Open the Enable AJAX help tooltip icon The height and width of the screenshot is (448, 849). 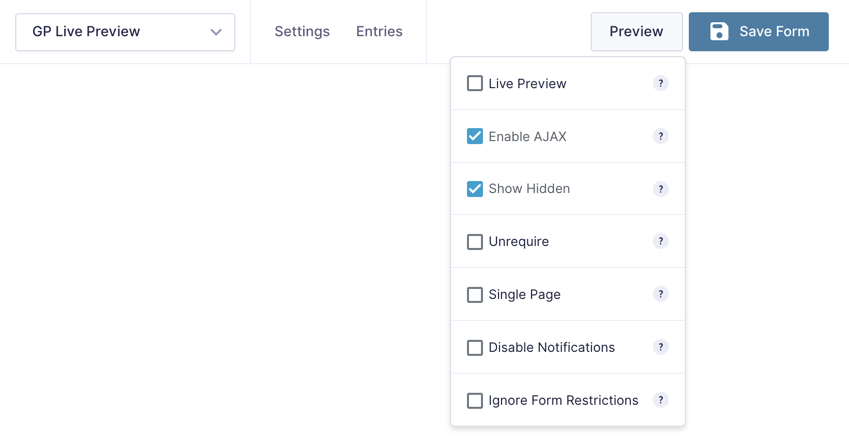point(660,137)
